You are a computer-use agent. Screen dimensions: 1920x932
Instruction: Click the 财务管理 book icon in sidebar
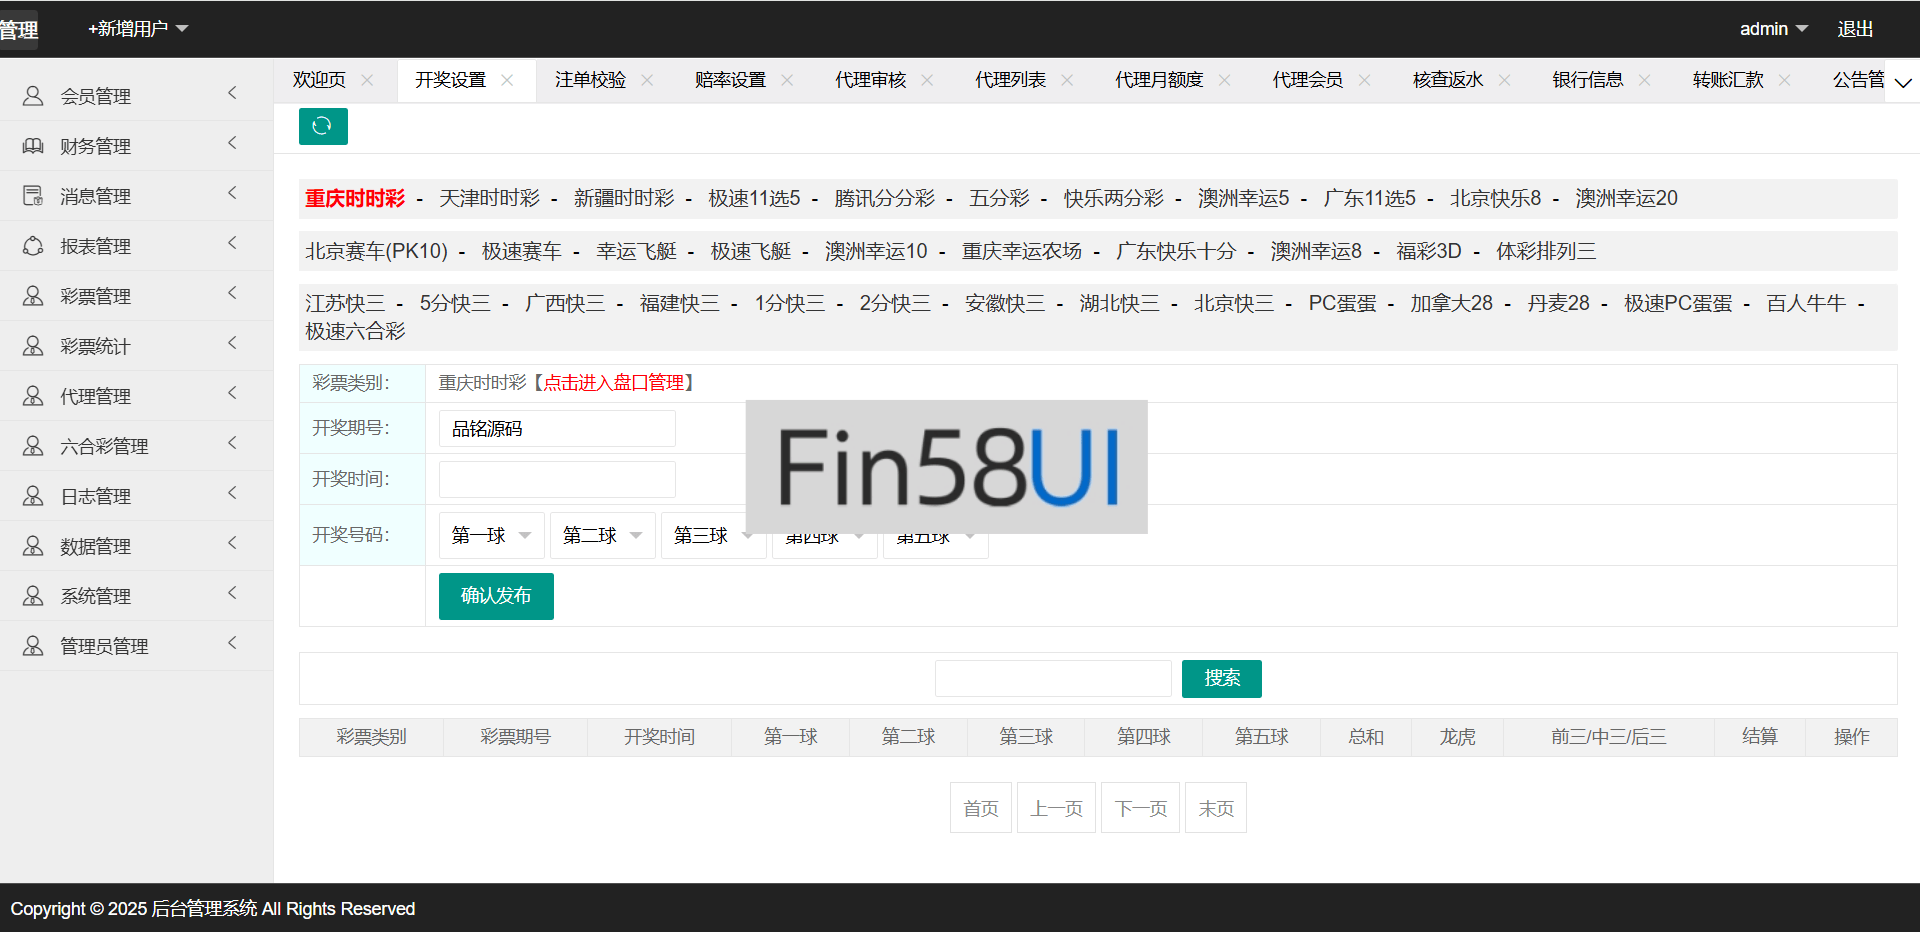pos(33,146)
